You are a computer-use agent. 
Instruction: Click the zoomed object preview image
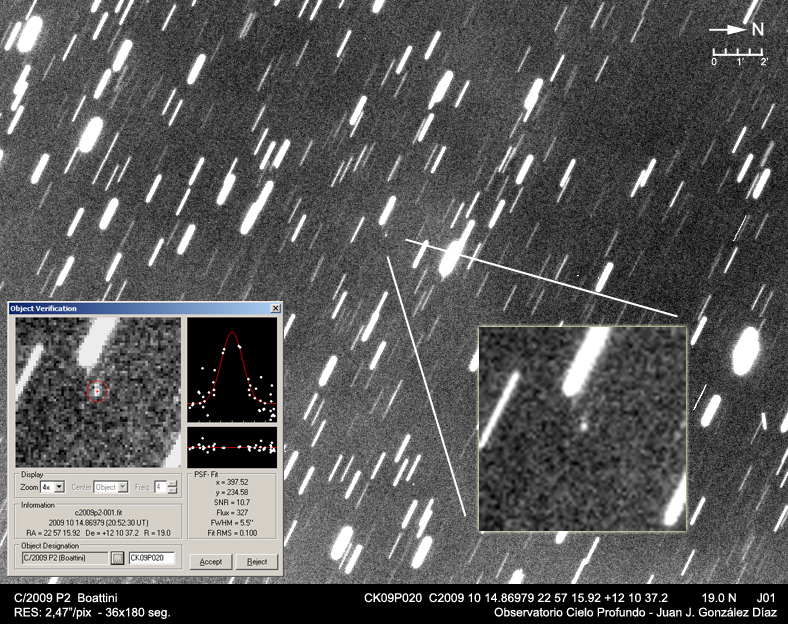click(98, 392)
